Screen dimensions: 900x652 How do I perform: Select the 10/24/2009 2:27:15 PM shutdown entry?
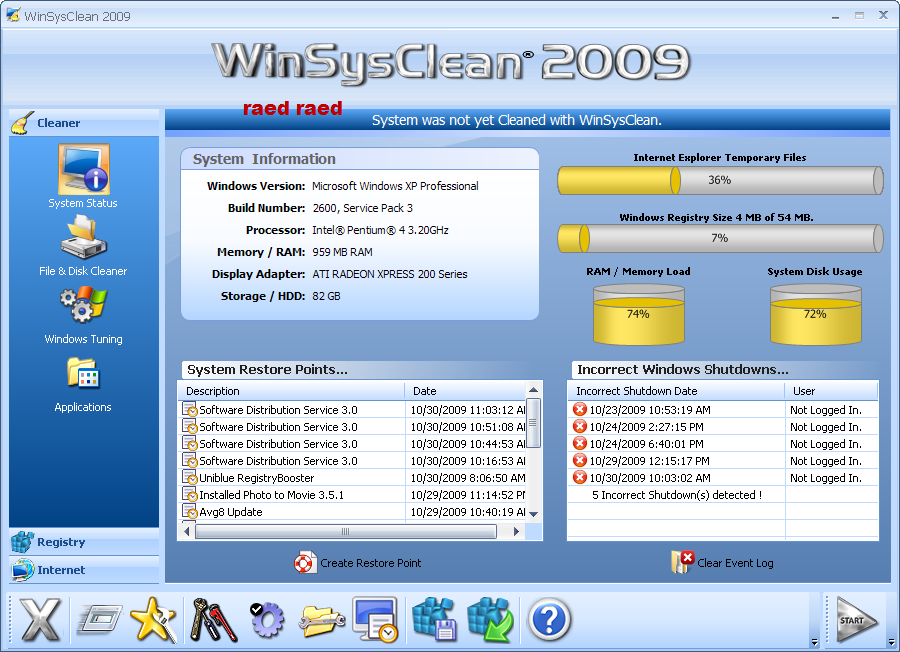coord(723,427)
